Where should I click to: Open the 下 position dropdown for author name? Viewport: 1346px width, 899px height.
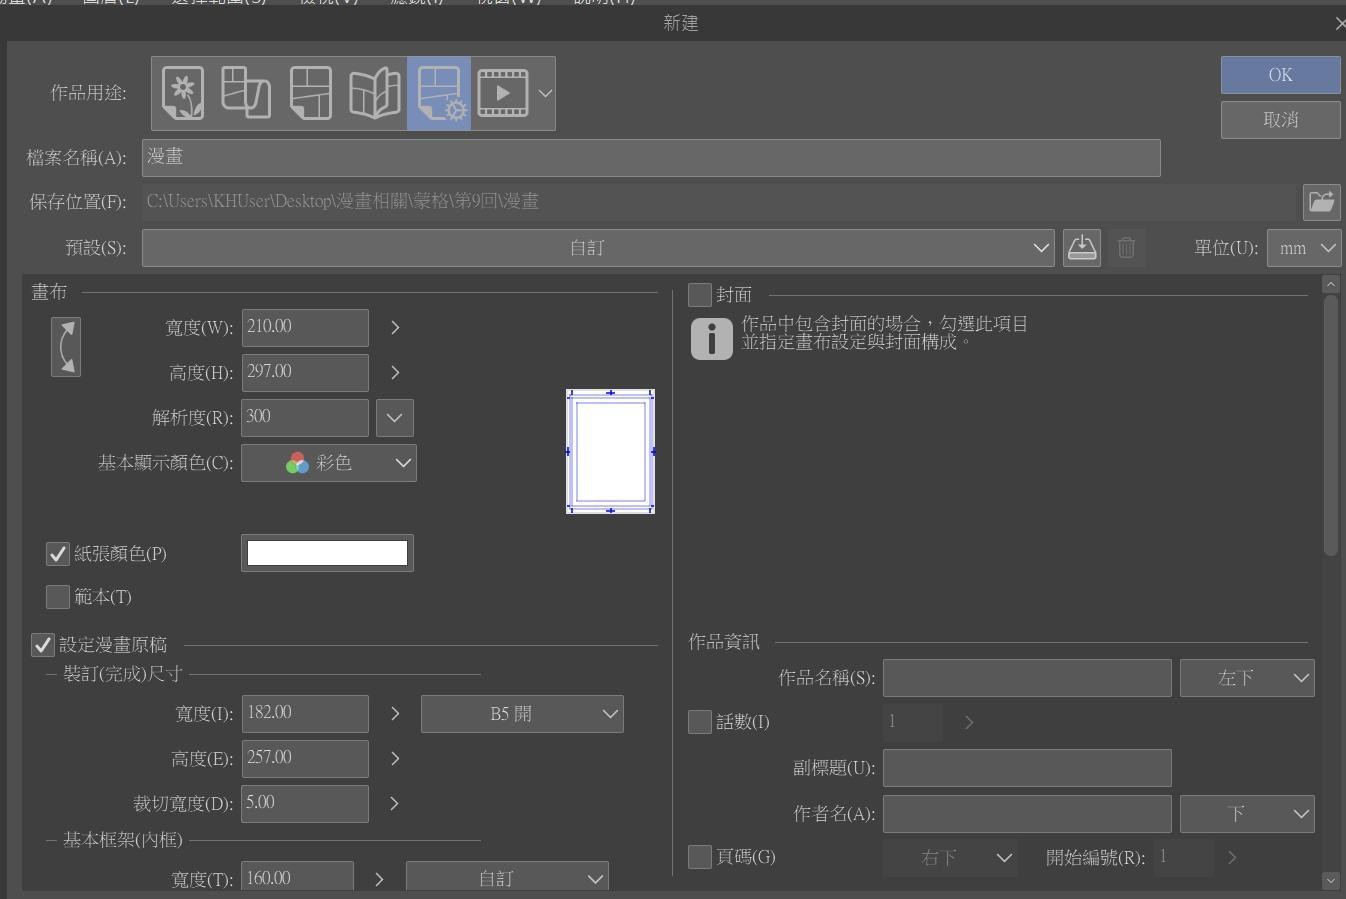click(x=1247, y=814)
